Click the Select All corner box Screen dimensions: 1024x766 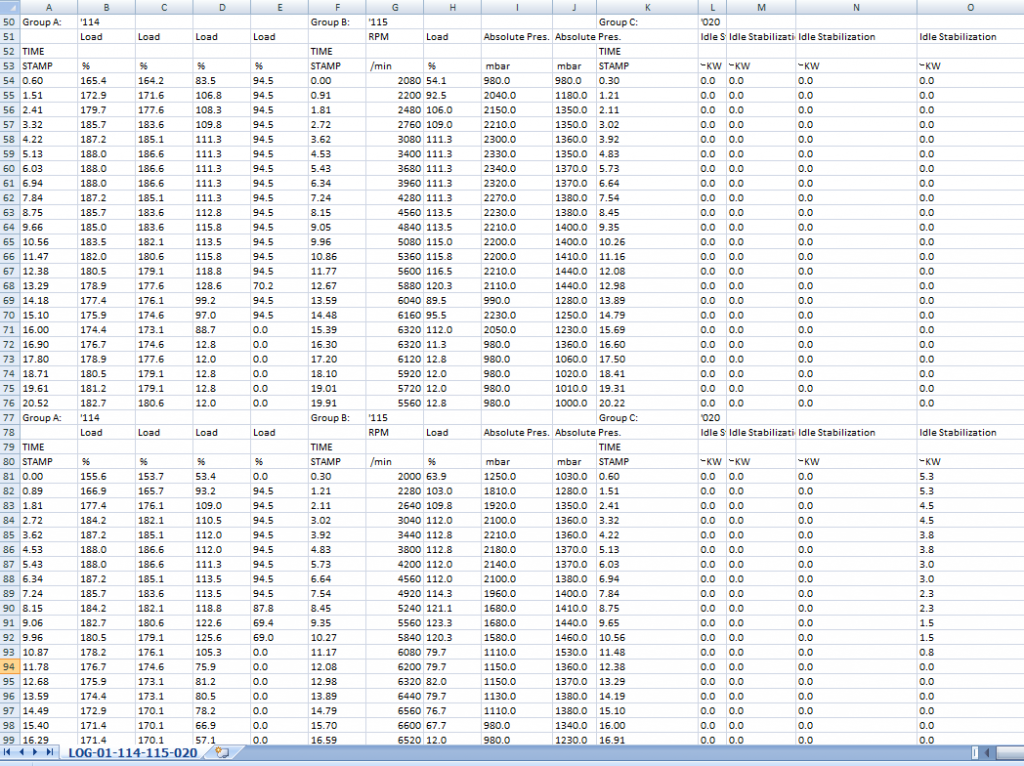point(9,7)
